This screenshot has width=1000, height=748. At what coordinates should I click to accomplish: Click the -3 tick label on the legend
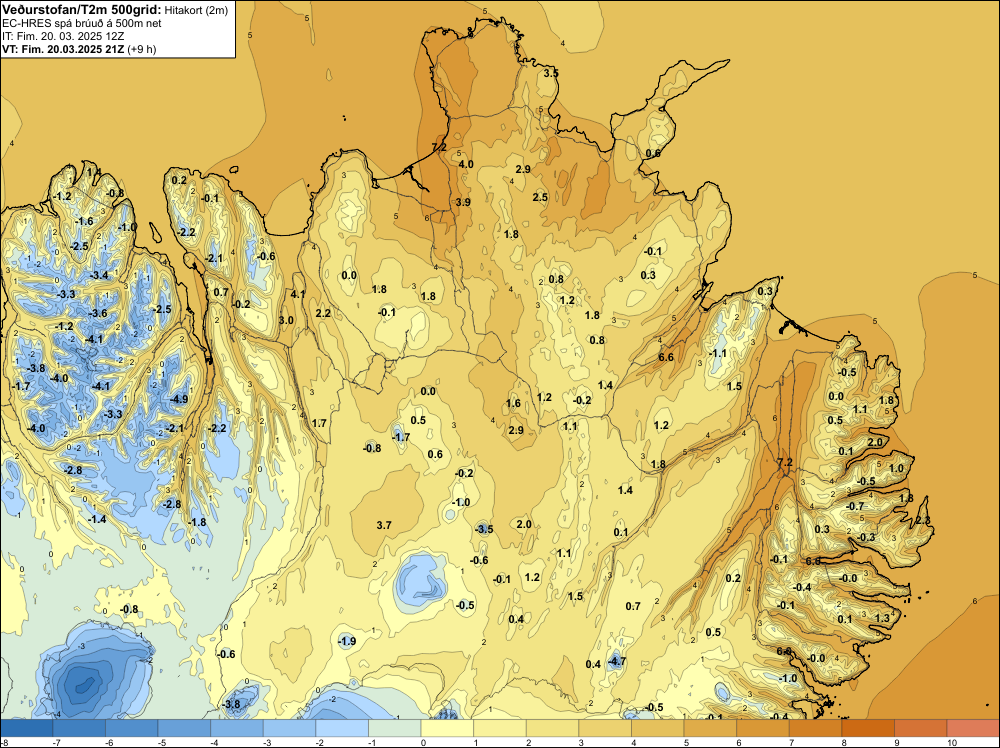click(x=266, y=743)
